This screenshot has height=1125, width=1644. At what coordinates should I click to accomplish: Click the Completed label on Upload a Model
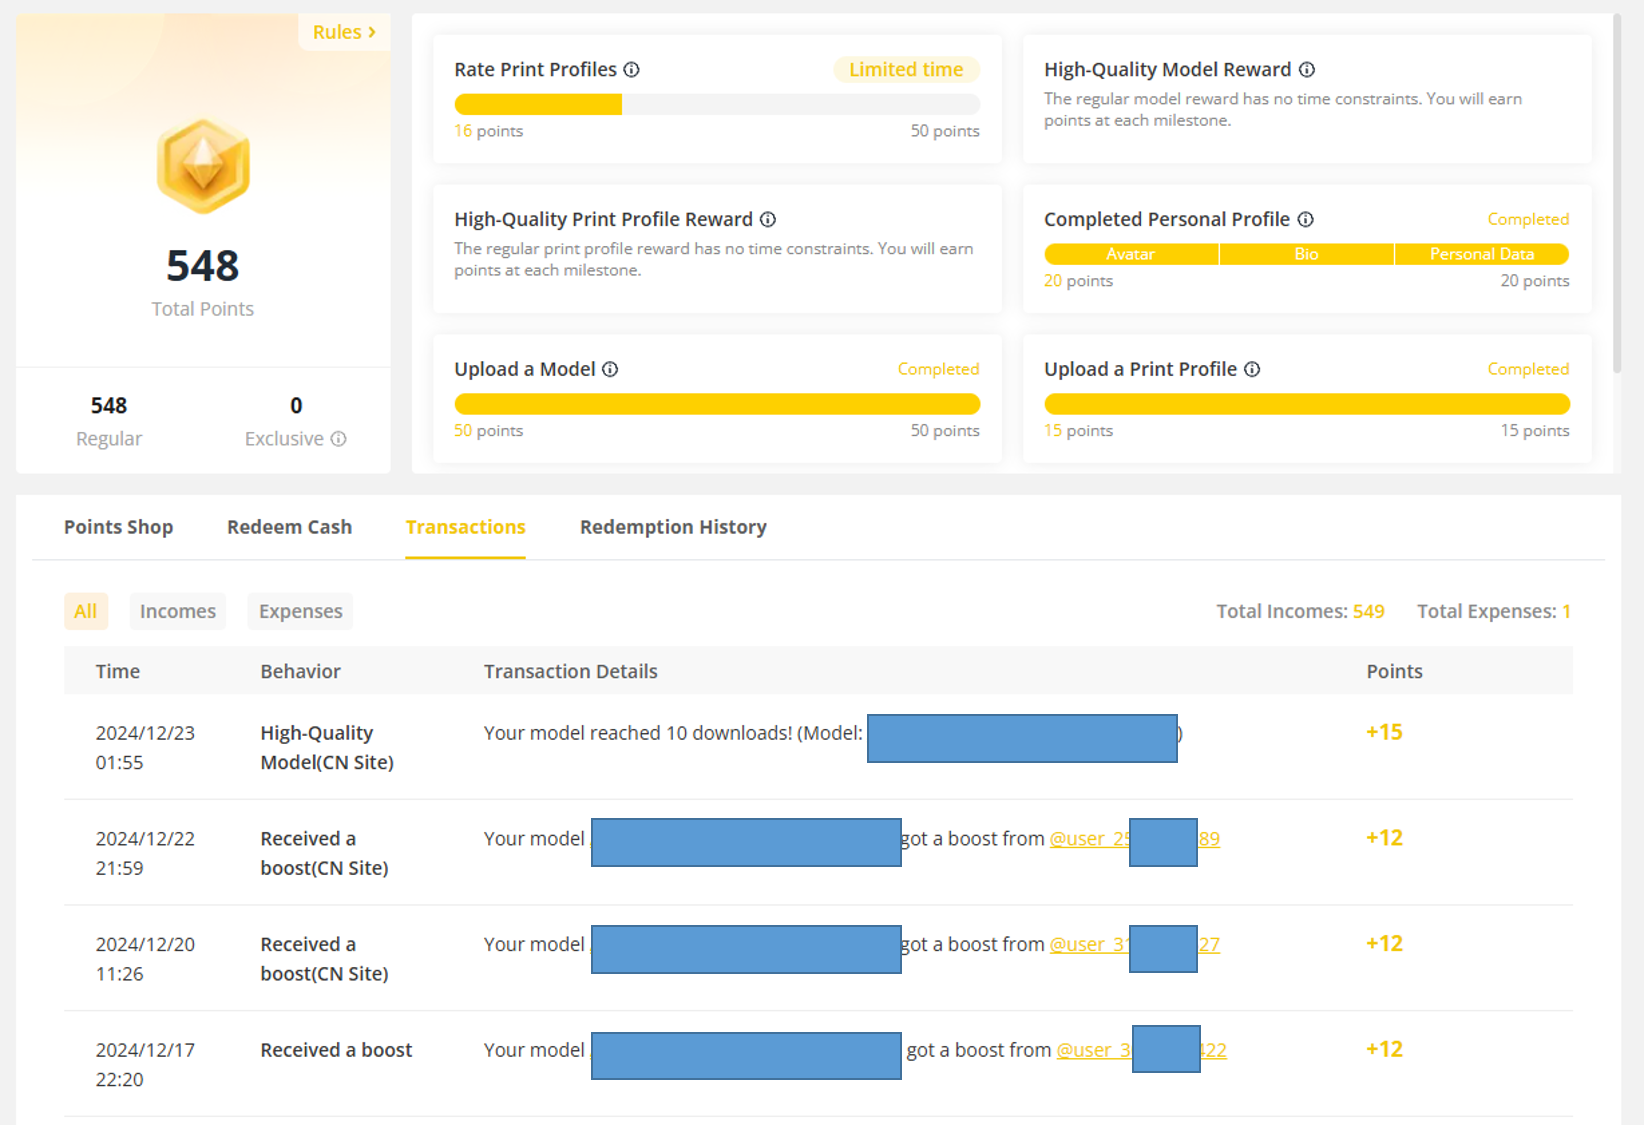pos(938,370)
